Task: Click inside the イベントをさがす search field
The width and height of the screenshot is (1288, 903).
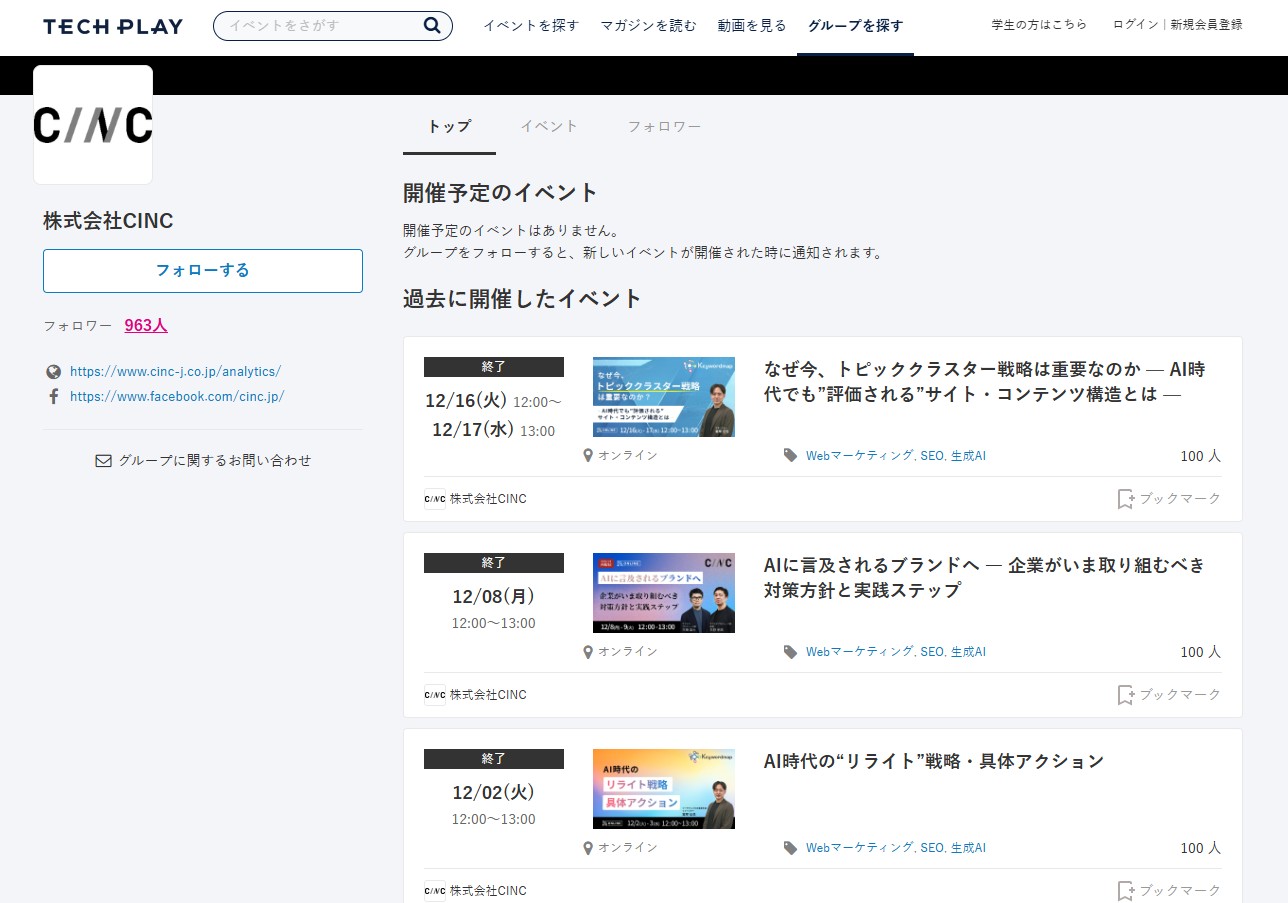Action: click(320, 25)
